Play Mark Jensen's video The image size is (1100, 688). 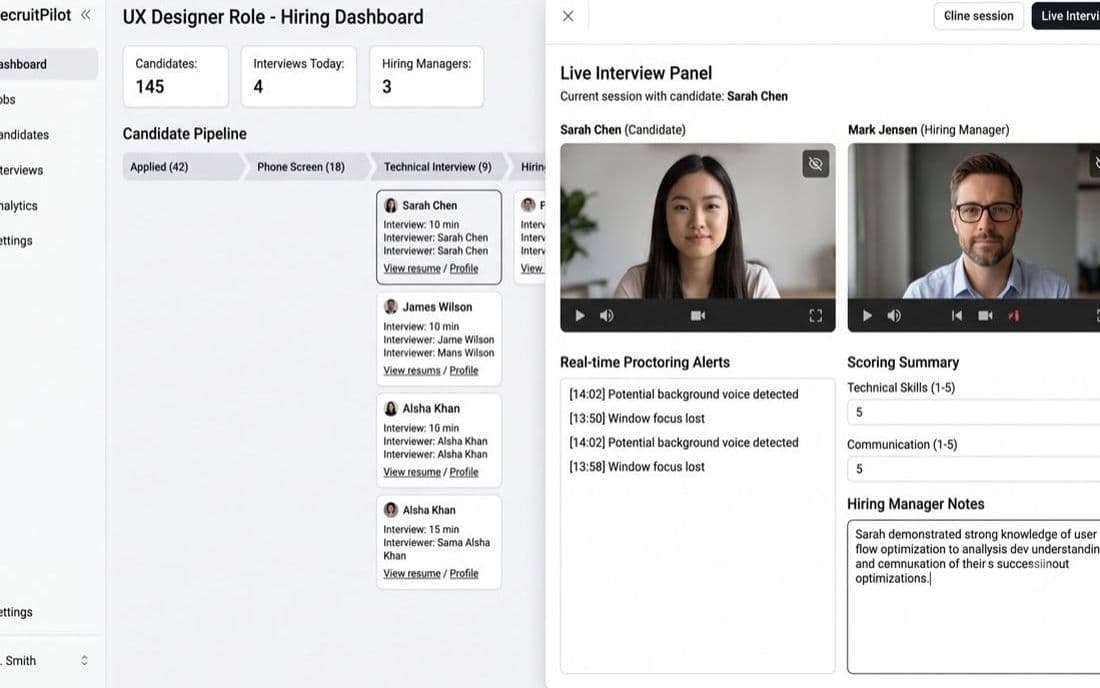click(867, 316)
